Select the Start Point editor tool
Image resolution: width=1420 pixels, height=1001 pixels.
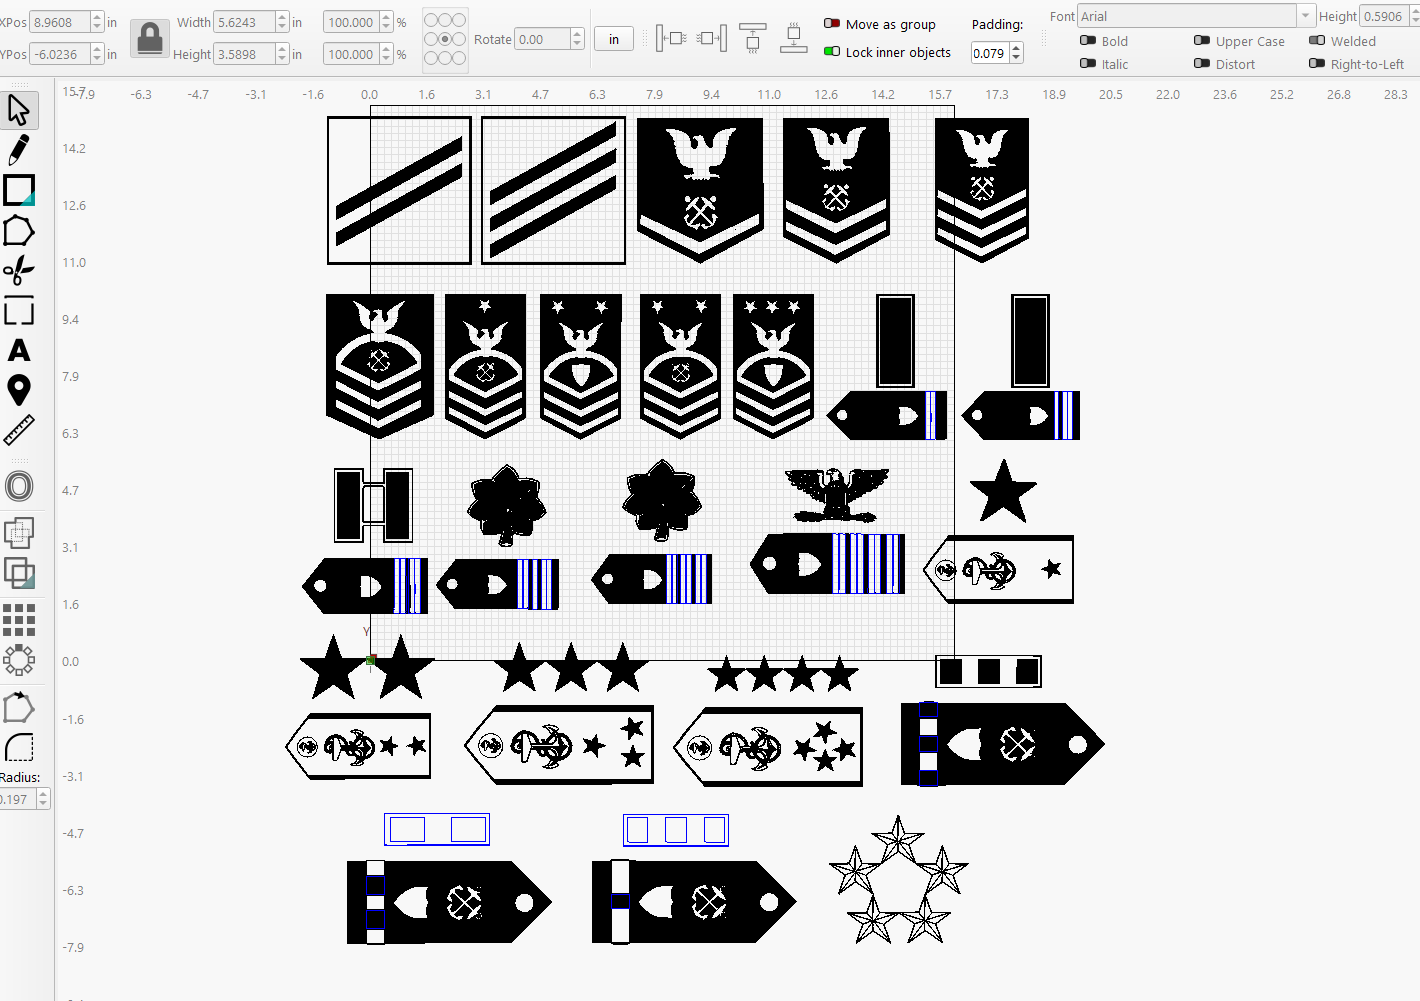[x=19, y=707]
